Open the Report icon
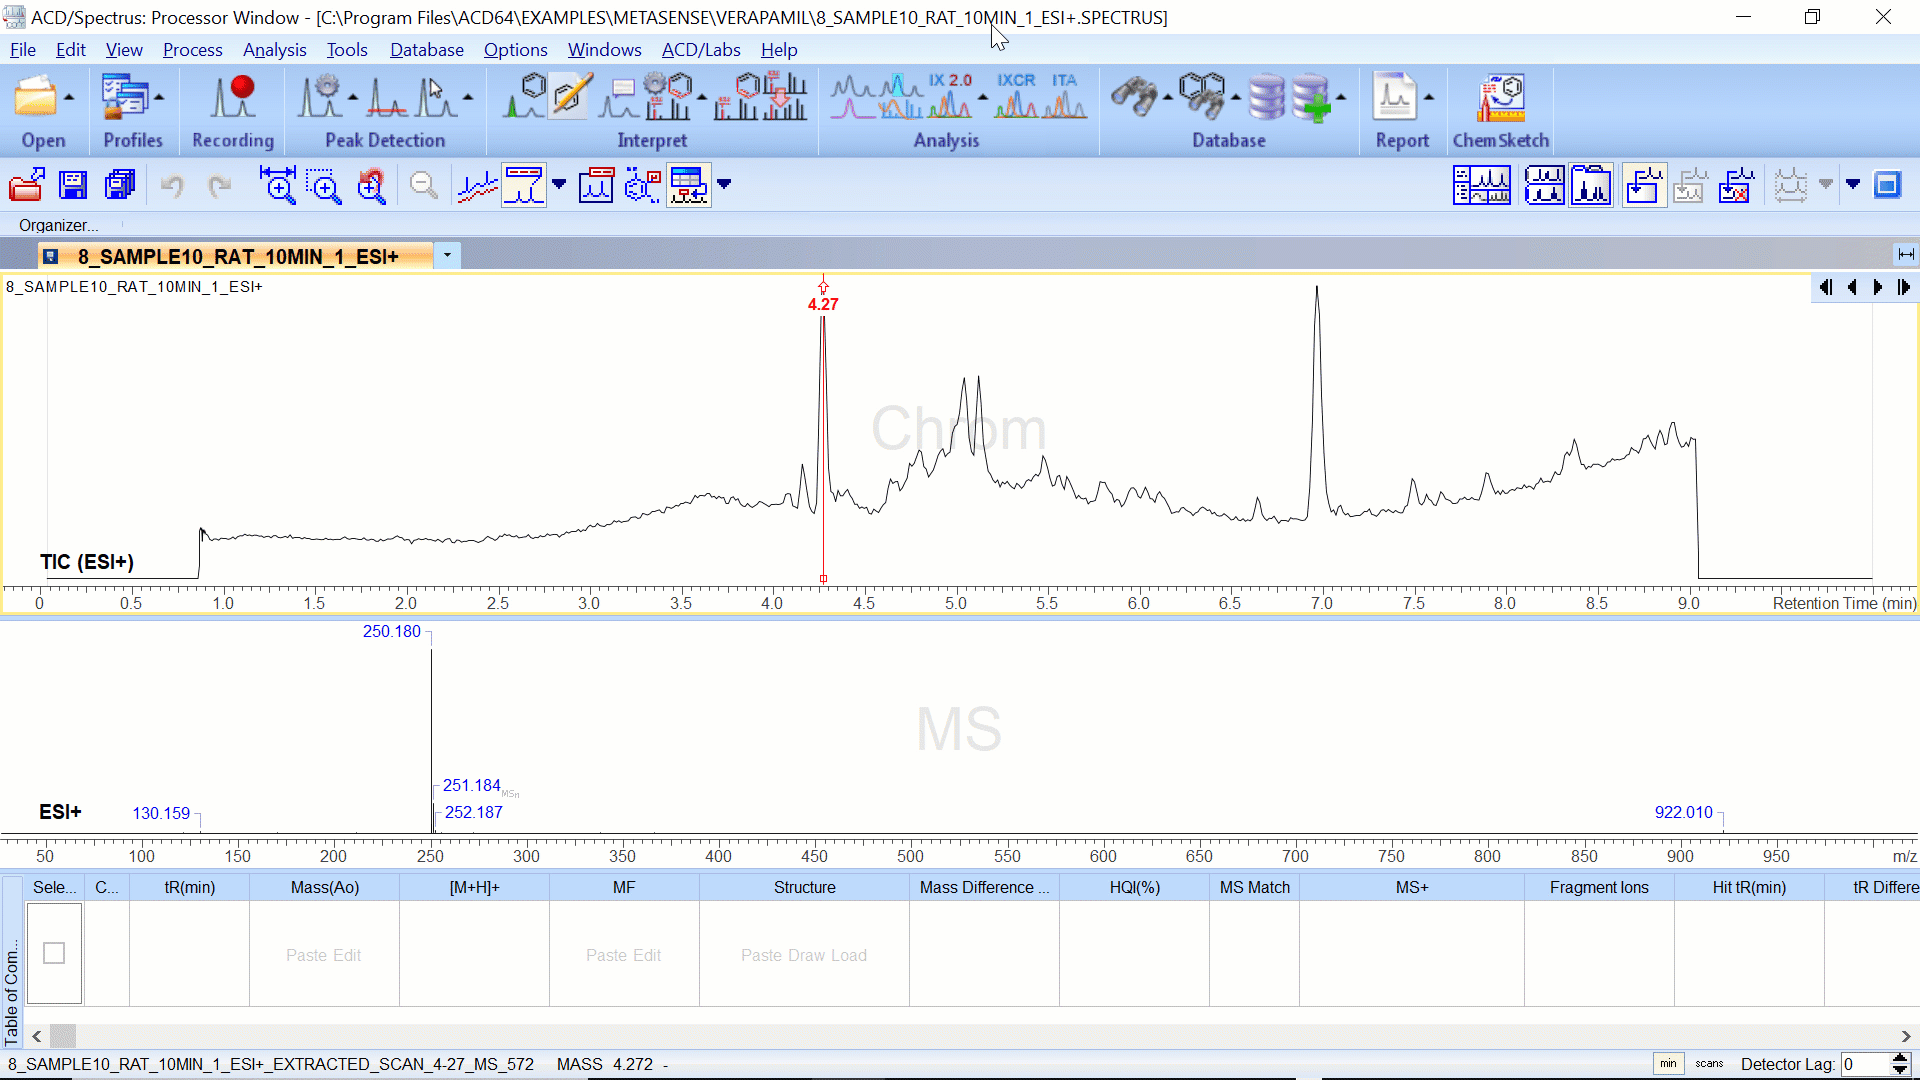 point(1395,97)
